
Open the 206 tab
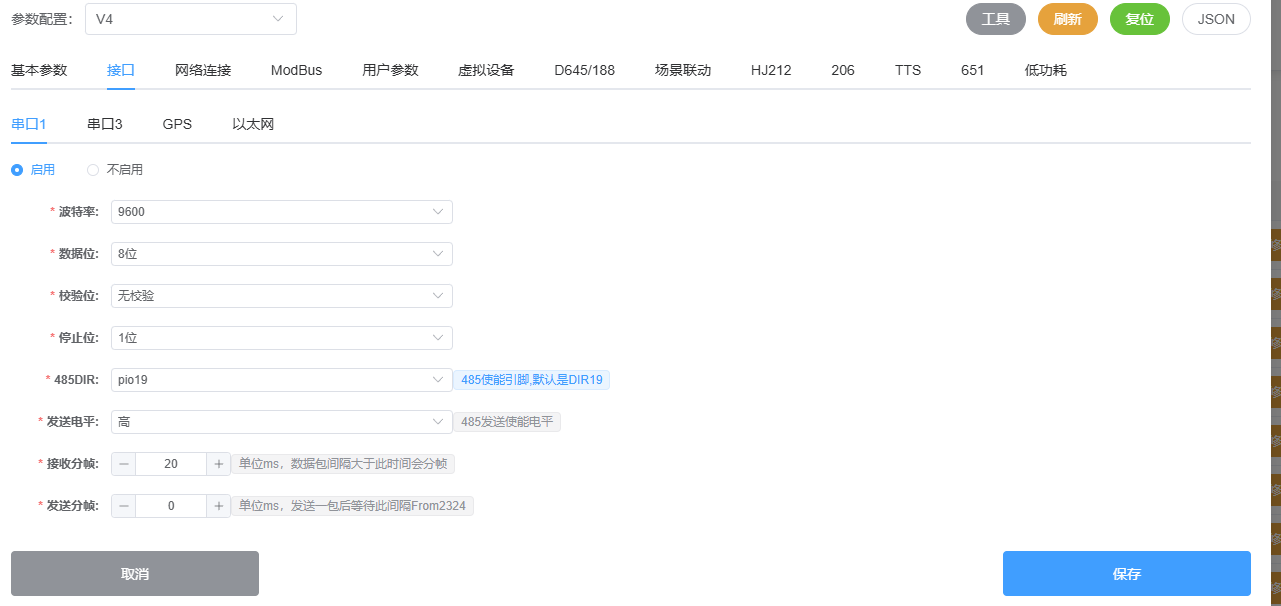(843, 70)
